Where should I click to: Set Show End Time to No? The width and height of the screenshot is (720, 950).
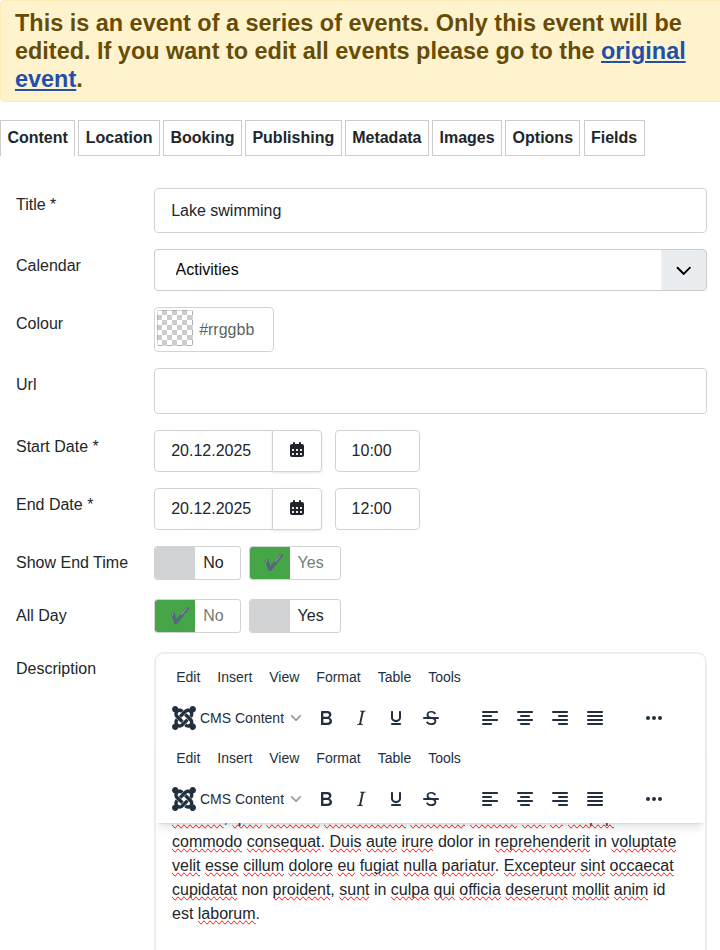(x=197, y=563)
